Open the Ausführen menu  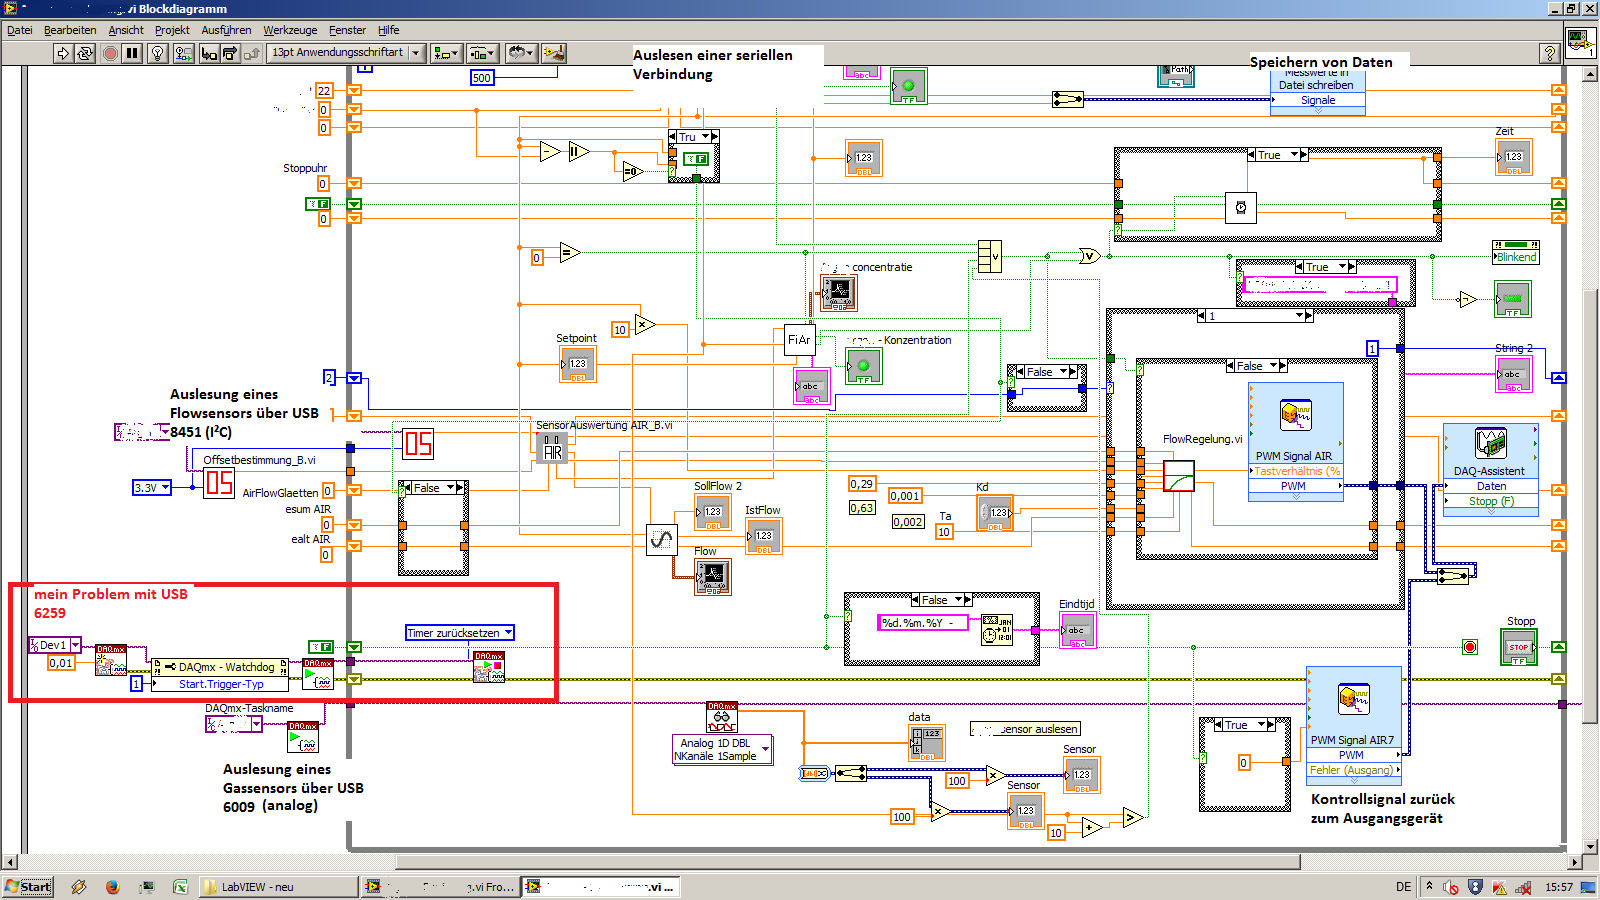pos(226,30)
